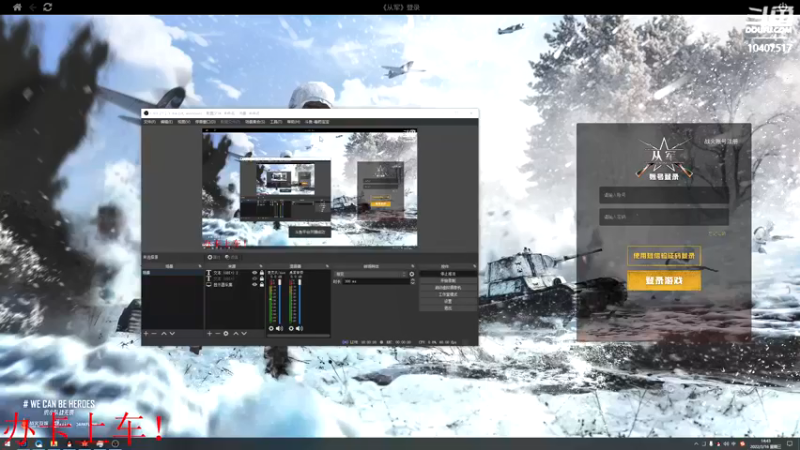Screen dimensions: 800x450
Task: Pop out the Sources dock
Action: click(x=261, y=266)
